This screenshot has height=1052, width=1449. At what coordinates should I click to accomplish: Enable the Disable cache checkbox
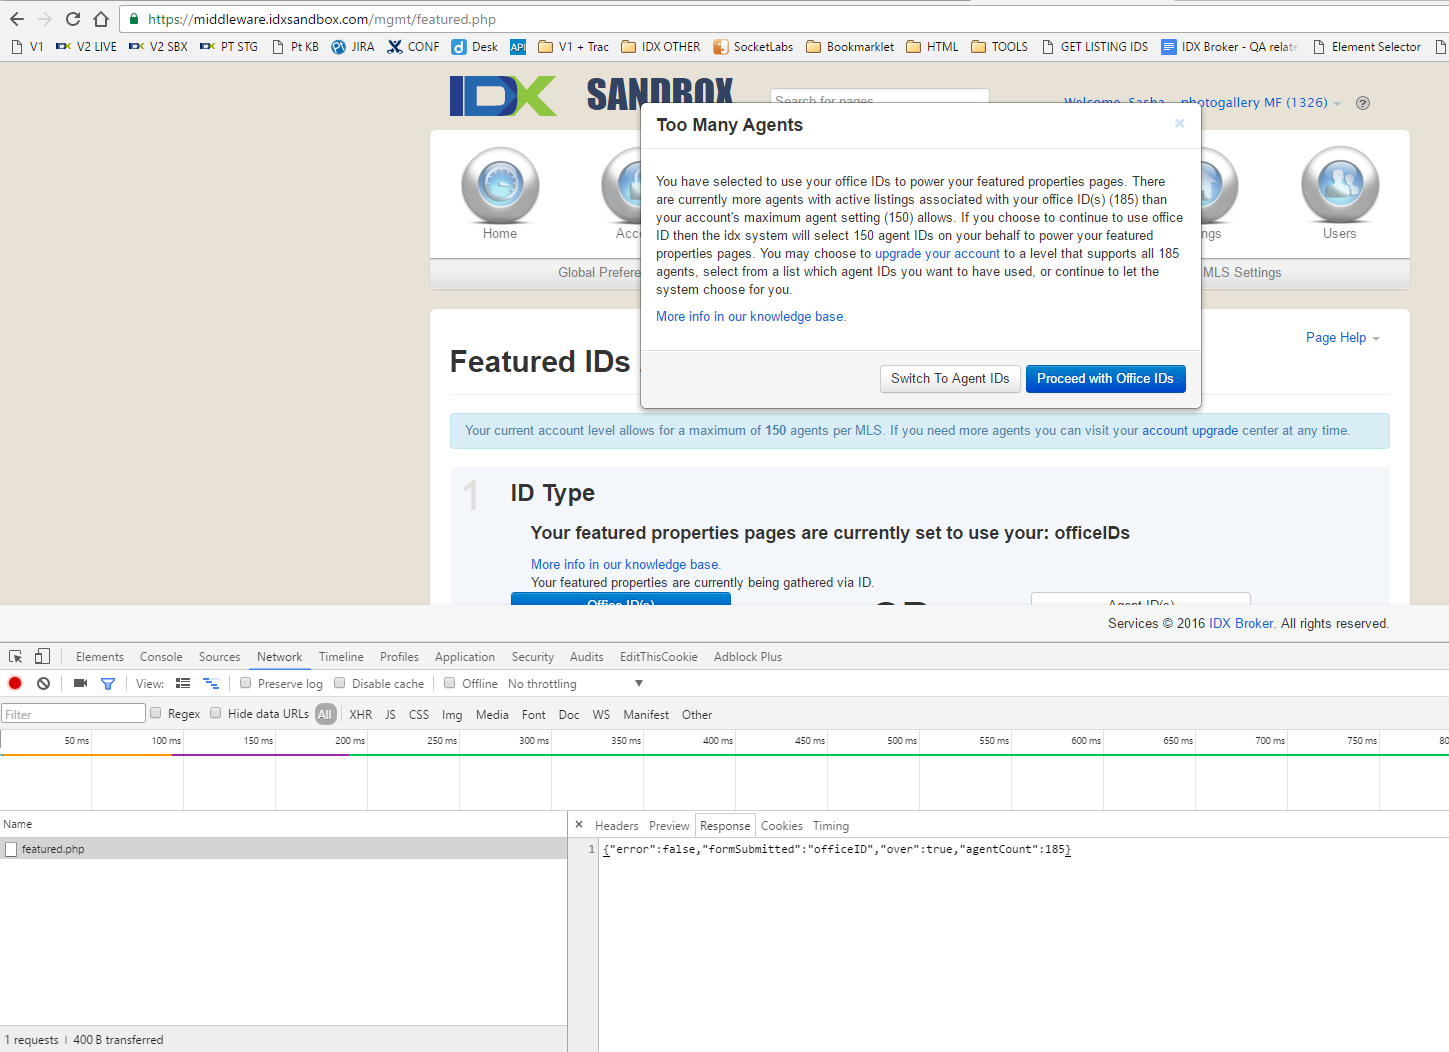(x=339, y=683)
